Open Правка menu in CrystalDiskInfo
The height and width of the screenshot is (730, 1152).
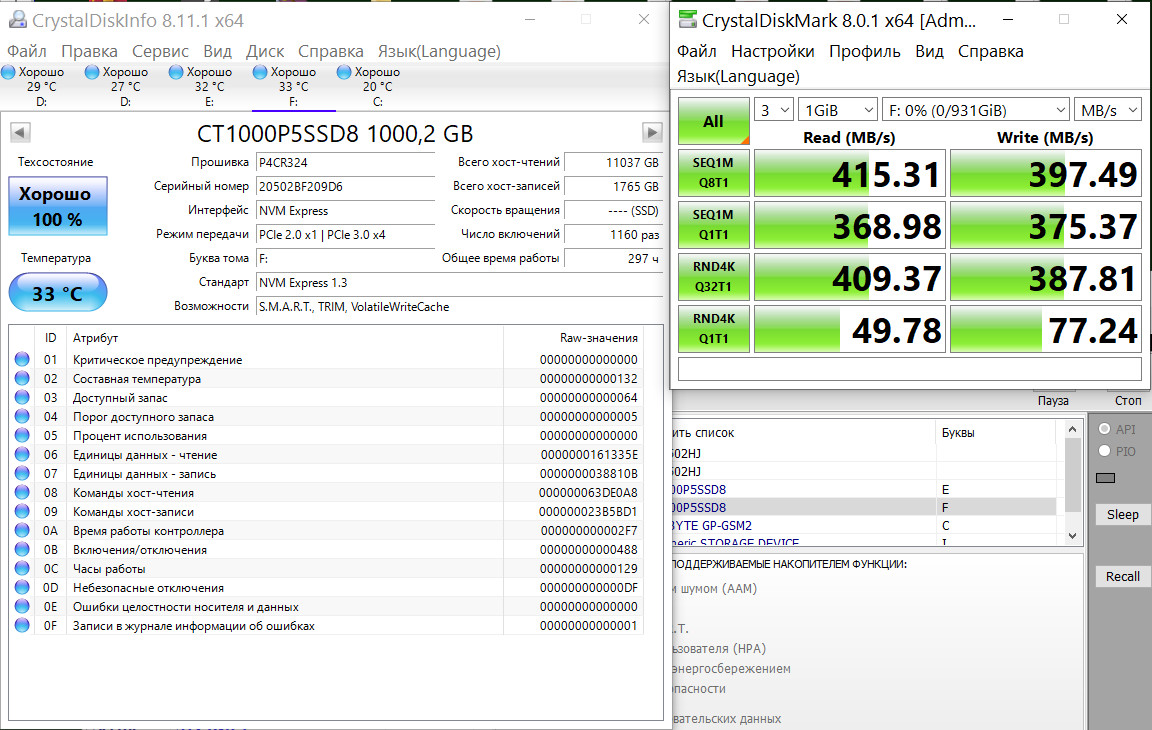[89, 51]
